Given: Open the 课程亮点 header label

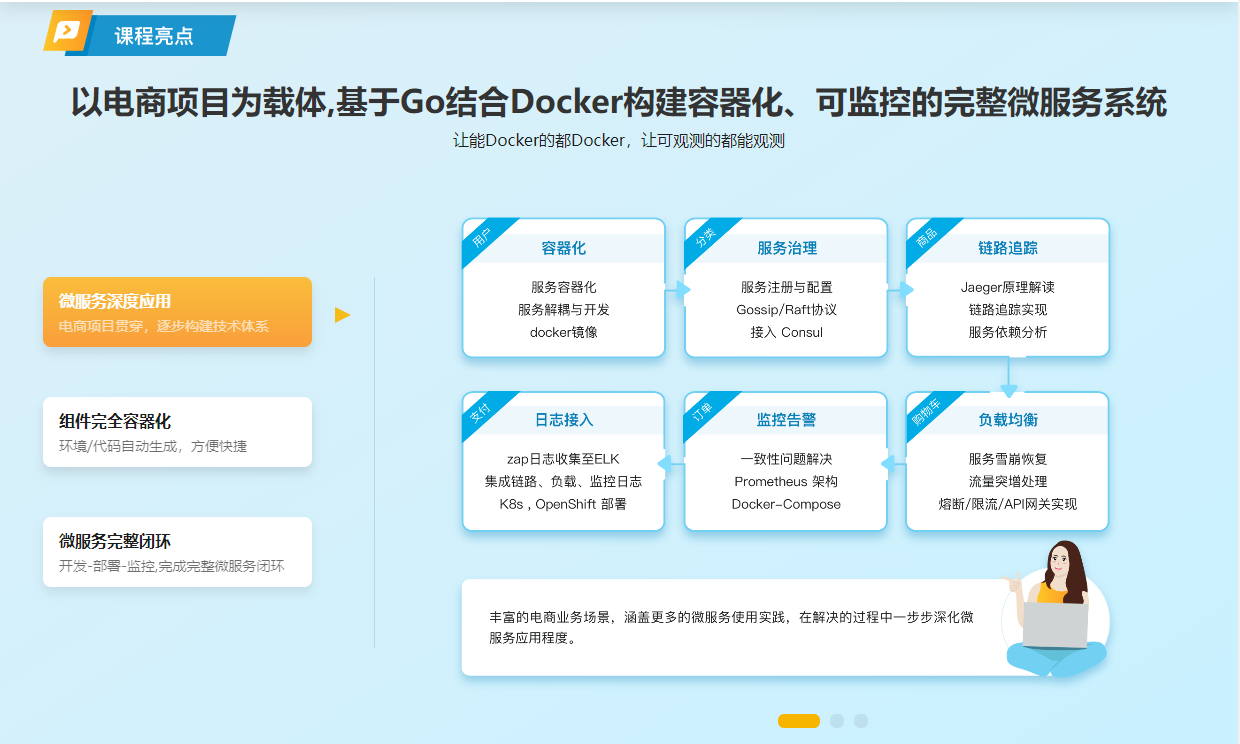Looking at the screenshot, I should pos(154,37).
